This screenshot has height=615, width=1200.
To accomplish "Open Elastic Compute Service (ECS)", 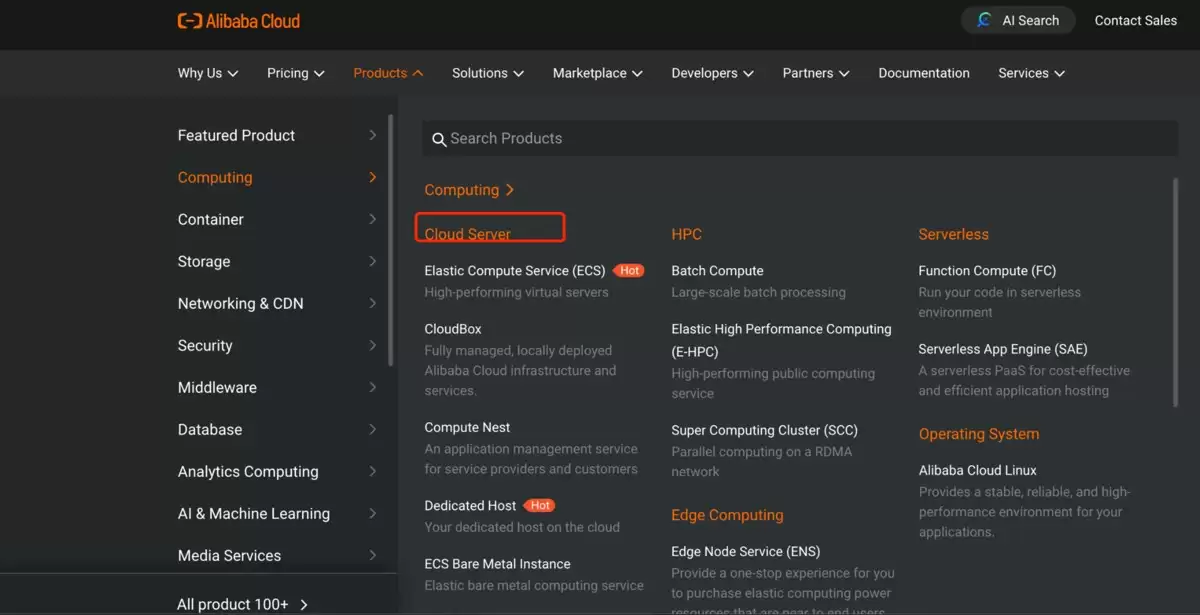I will (x=514, y=271).
